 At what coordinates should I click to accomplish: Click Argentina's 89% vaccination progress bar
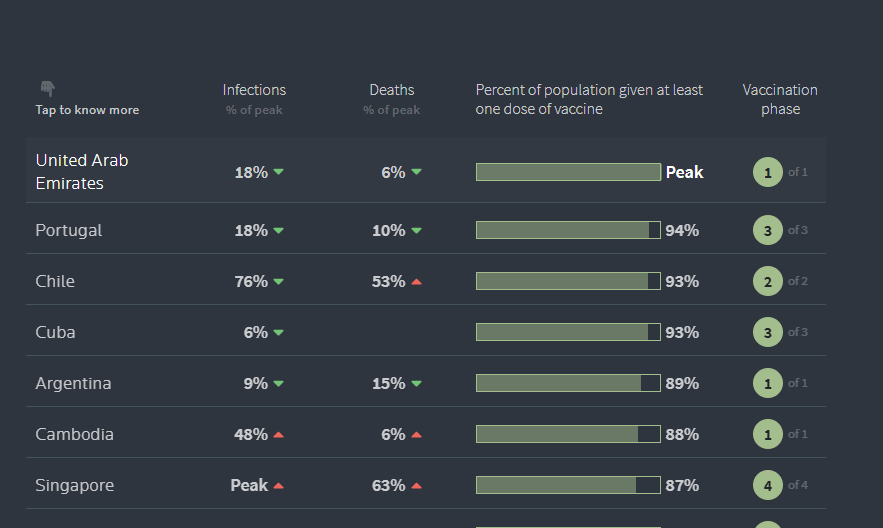click(568, 383)
